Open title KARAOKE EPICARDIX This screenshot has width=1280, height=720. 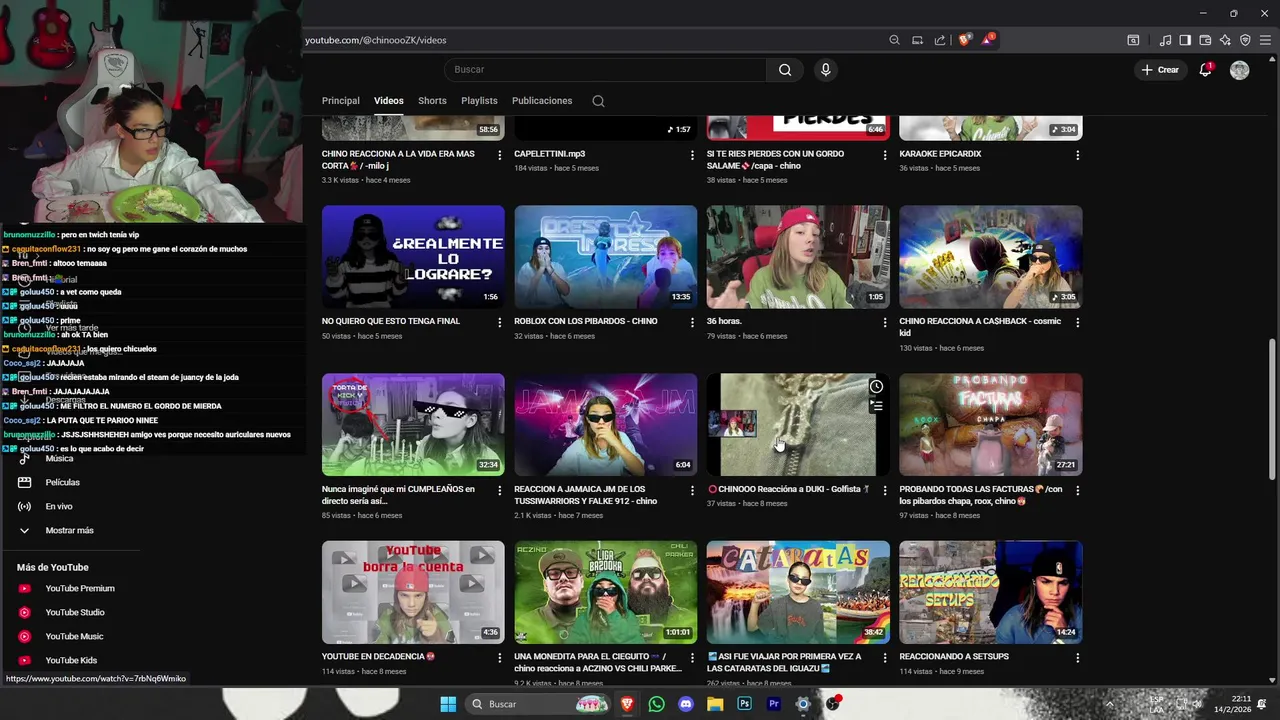[940, 154]
